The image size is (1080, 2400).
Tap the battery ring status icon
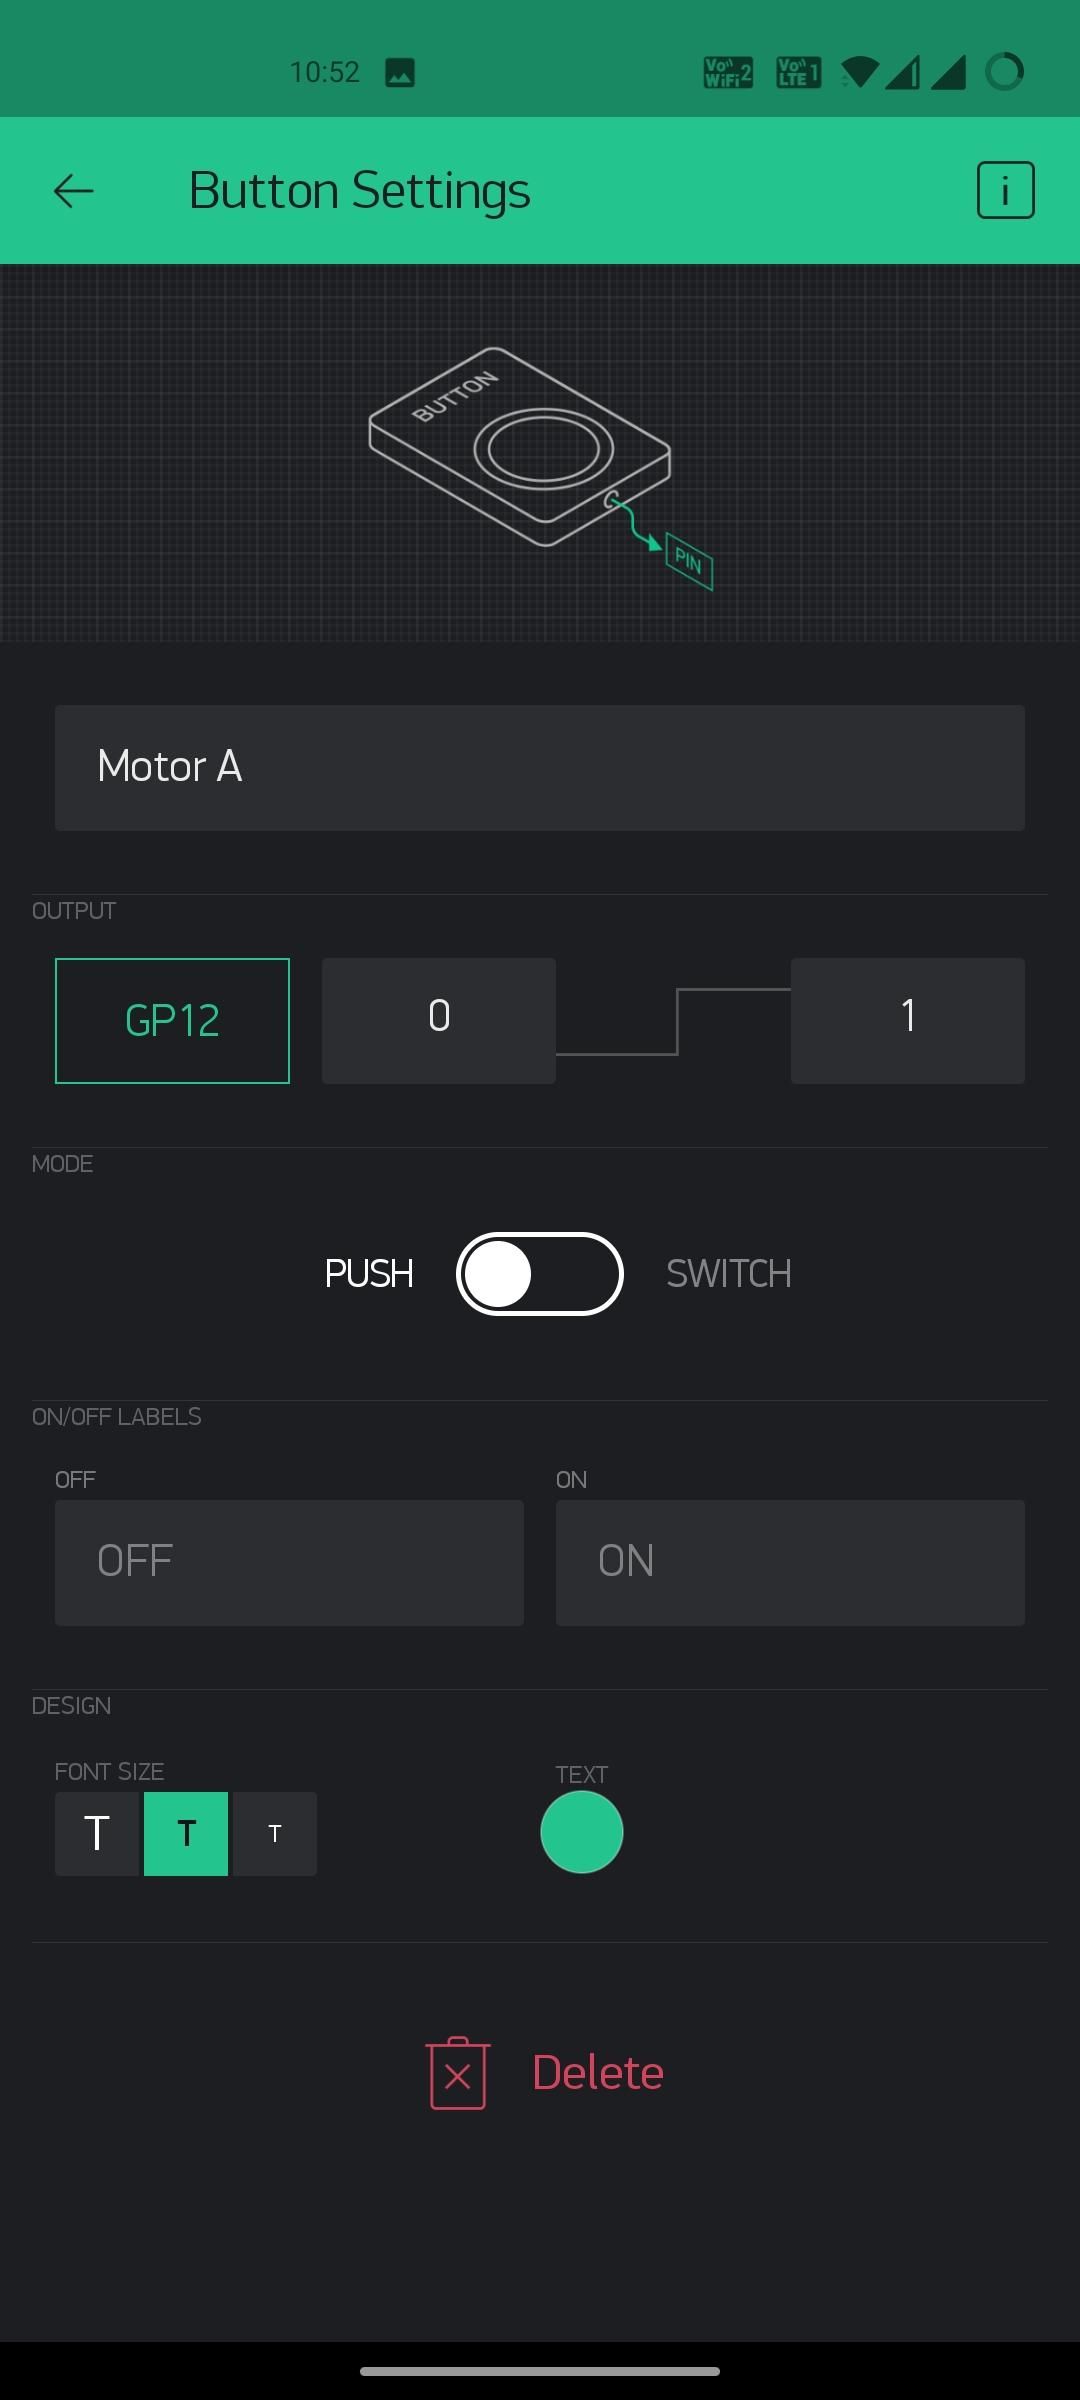point(1004,72)
